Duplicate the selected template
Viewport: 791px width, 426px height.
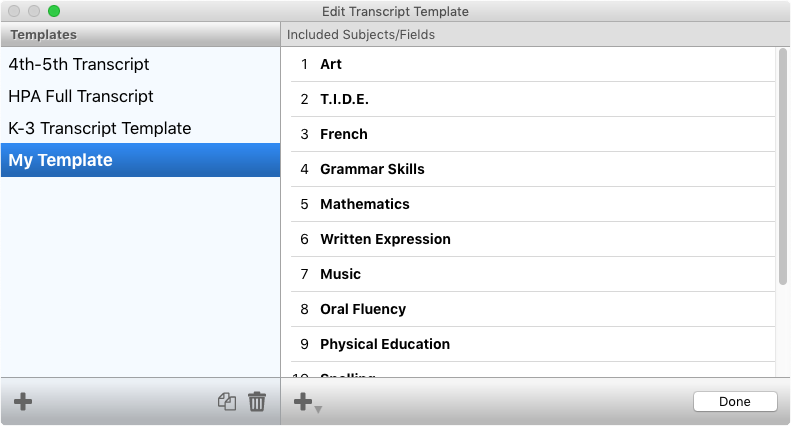[x=227, y=402]
